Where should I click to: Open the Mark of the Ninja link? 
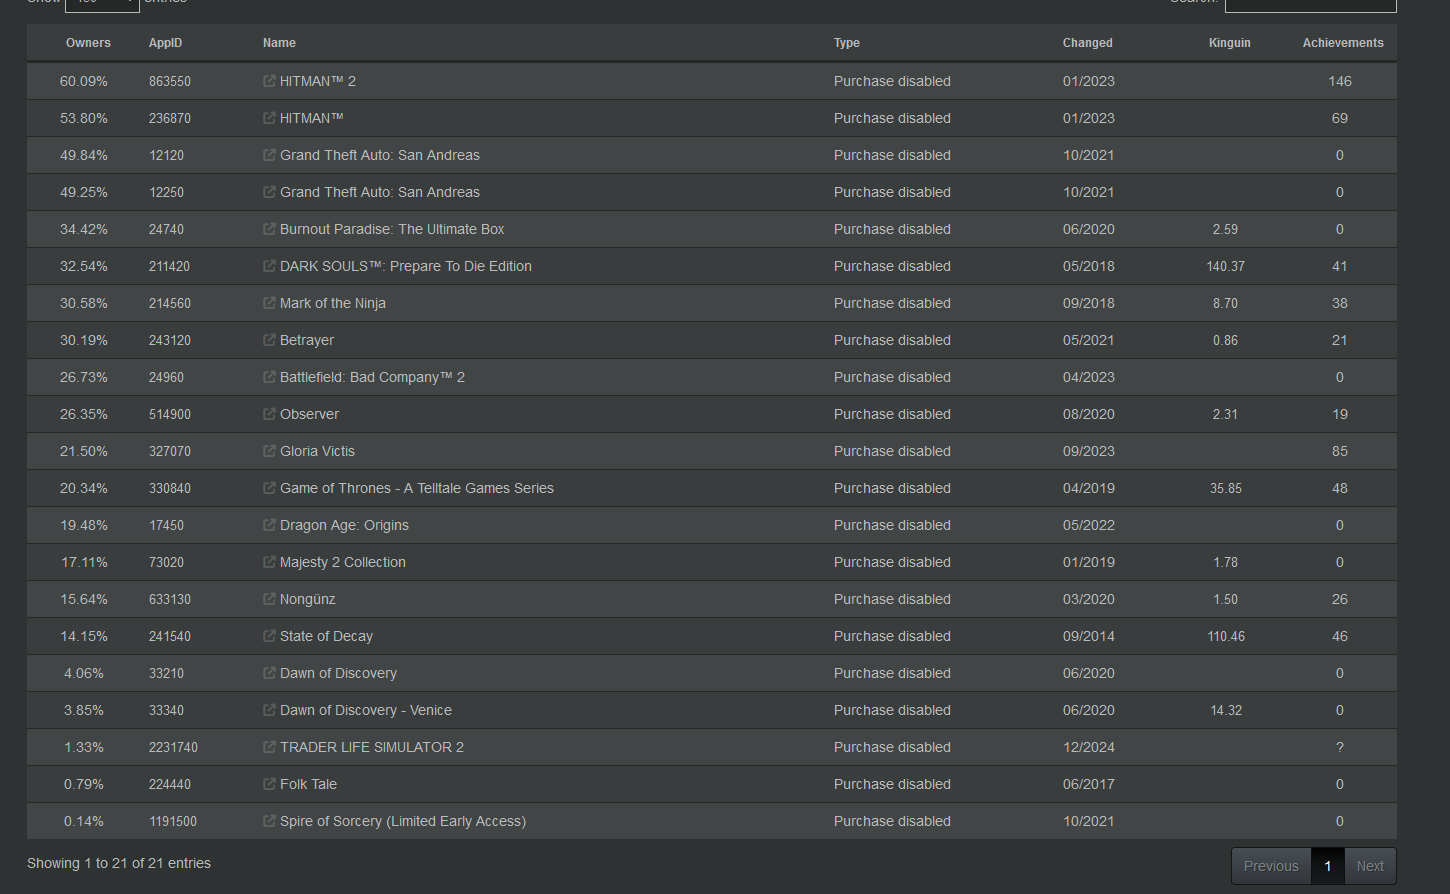(x=333, y=303)
